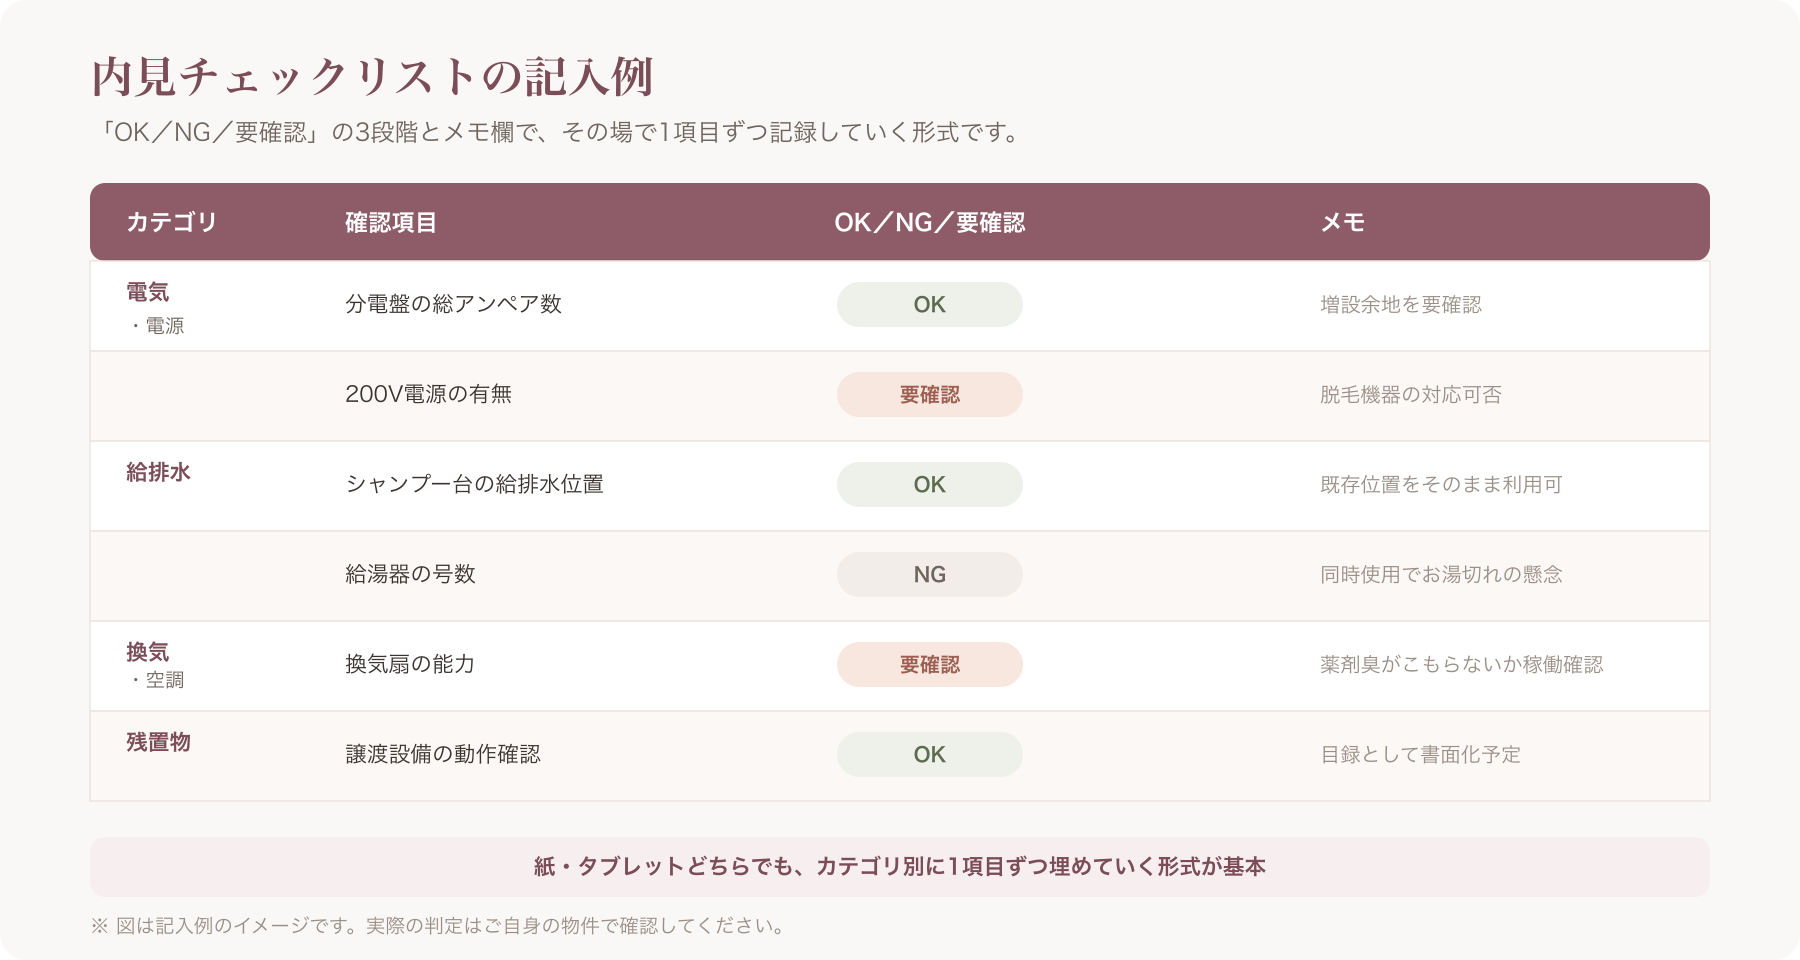Click the subtitle starting with「OK／NG／要確認」
This screenshot has width=1800, height=960.
558,132
